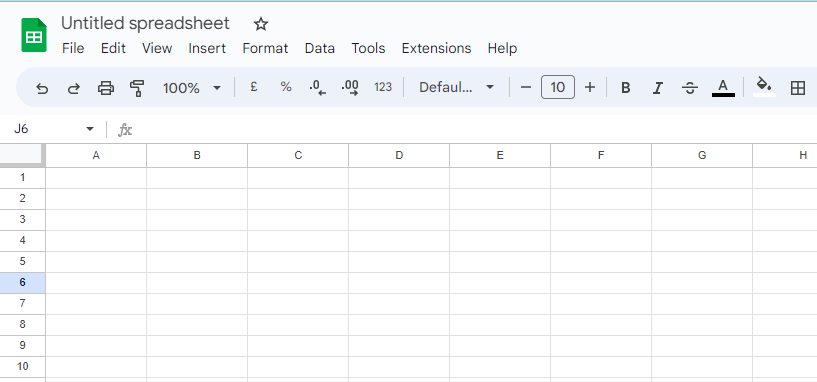Open the 100% zoom dropdown
This screenshot has height=382, width=817.
(x=192, y=88)
